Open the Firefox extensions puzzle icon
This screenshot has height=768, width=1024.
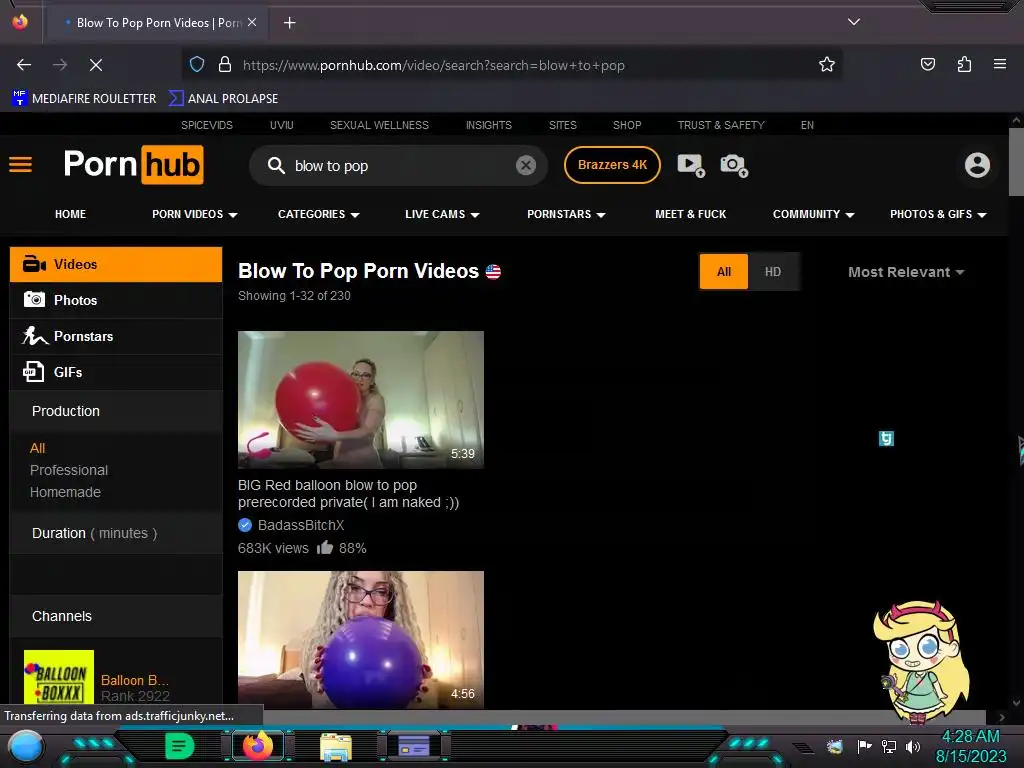tap(964, 64)
